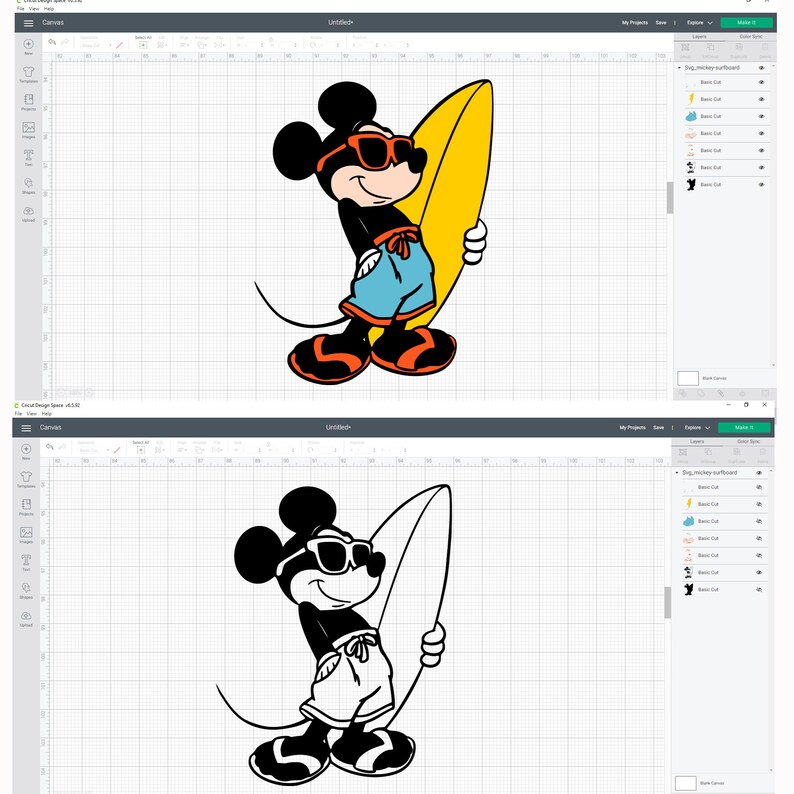Open Explore machine dropdown in colored-Mickey window
The height and width of the screenshot is (794, 794).
pos(699,23)
